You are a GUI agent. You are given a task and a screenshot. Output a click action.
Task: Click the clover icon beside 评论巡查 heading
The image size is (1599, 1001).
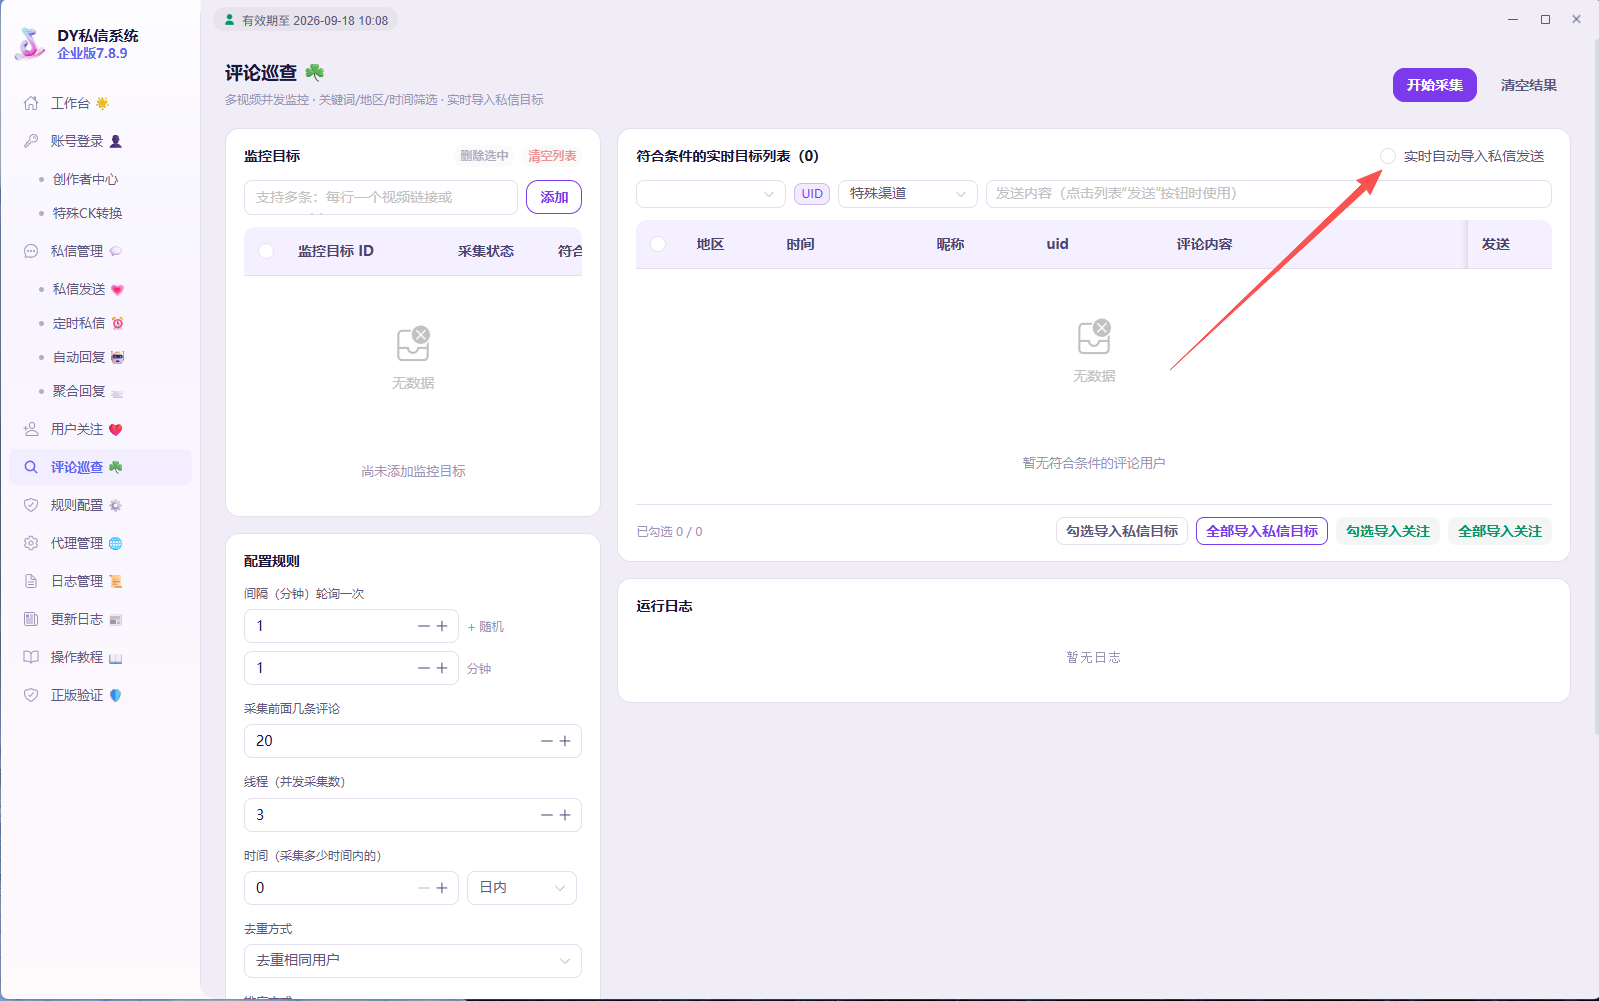314,72
